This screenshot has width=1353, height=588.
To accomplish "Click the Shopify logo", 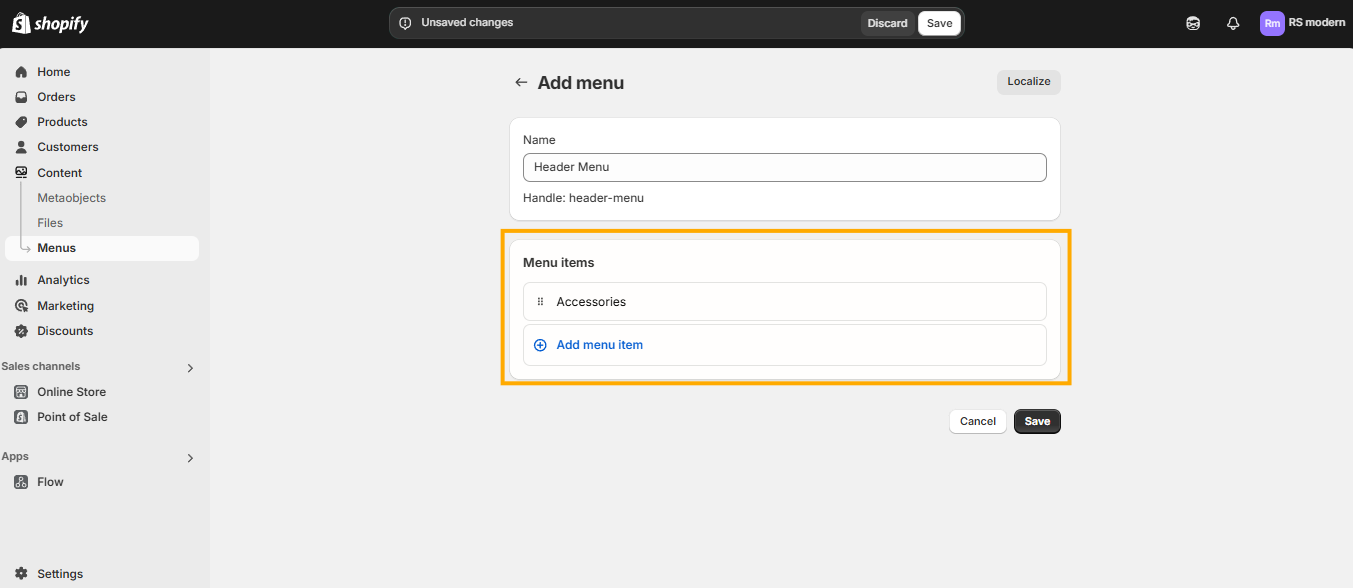I will pos(50,23).
